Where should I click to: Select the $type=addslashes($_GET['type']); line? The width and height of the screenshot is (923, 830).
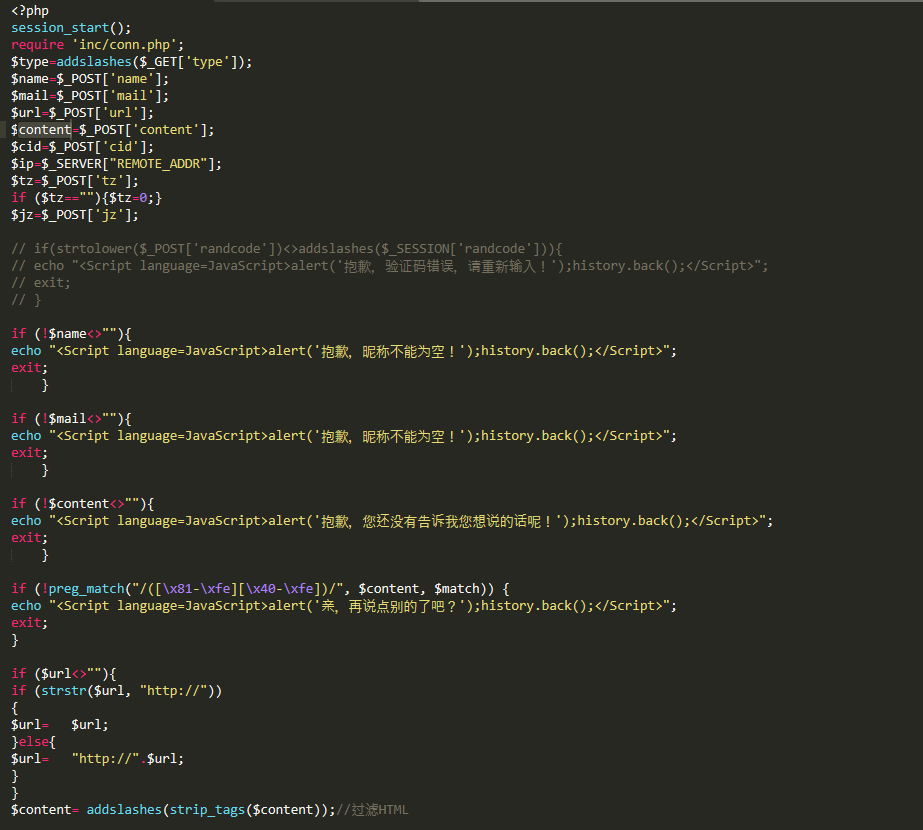point(131,62)
